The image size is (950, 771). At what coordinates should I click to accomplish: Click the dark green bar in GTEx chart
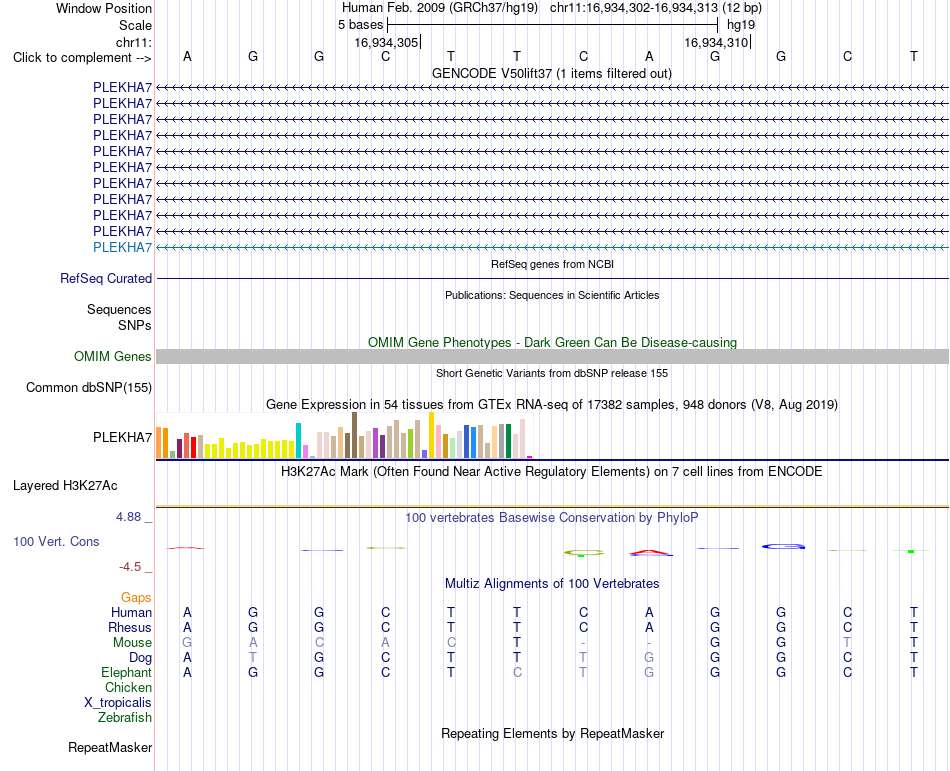(508, 441)
